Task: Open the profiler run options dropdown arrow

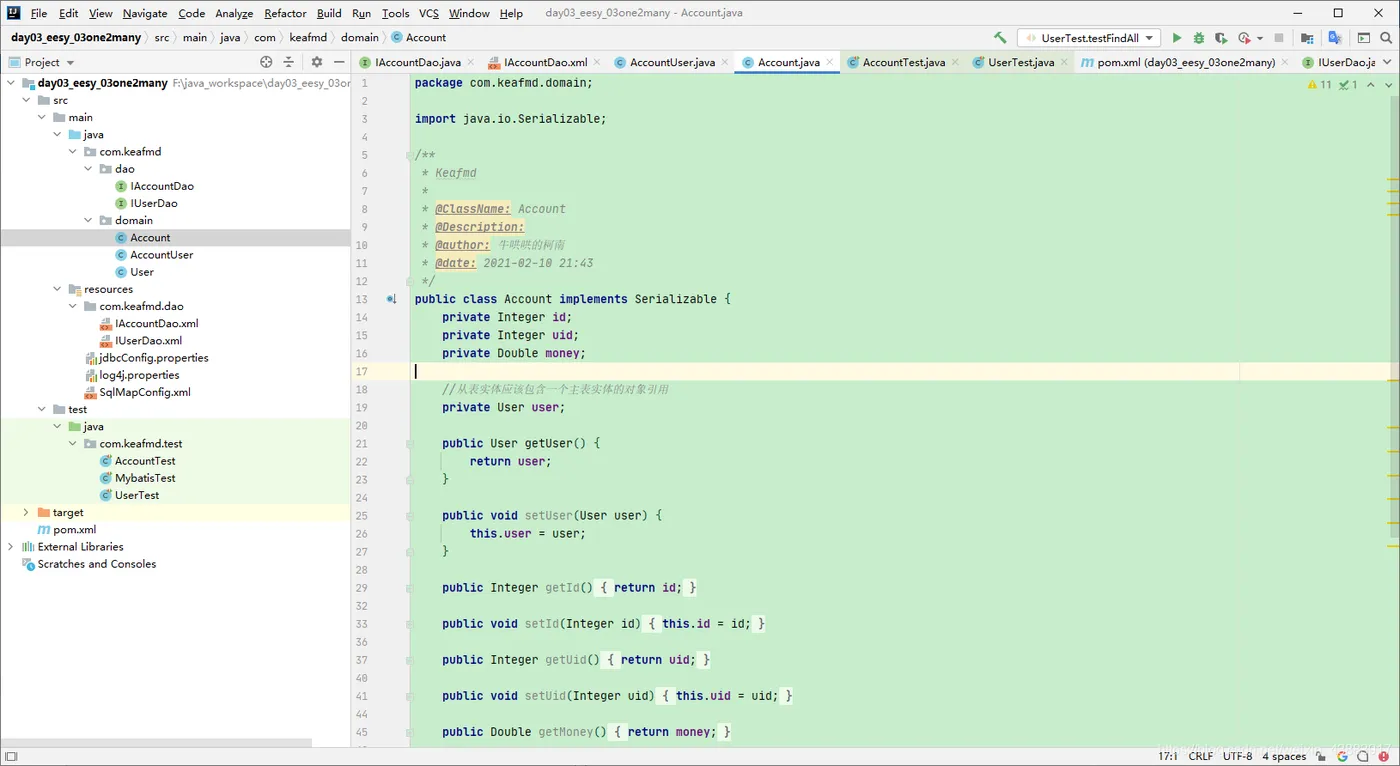Action: [1260, 38]
